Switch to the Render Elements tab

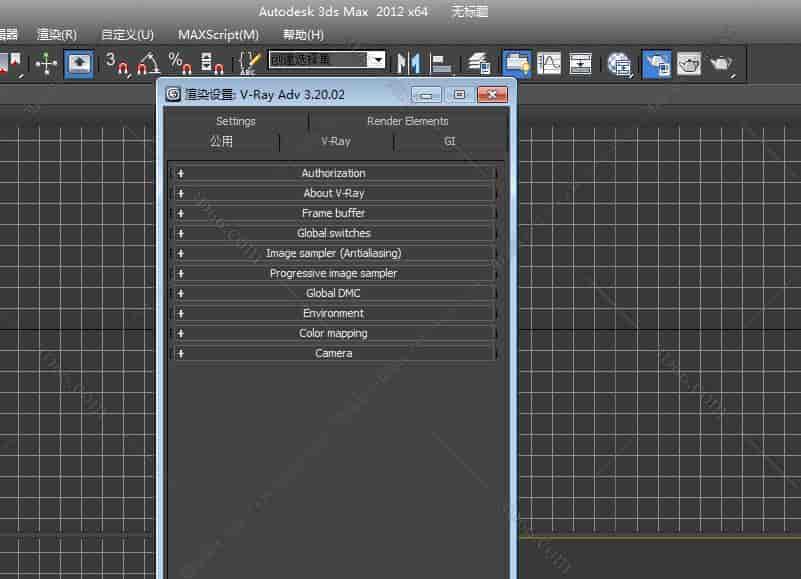point(407,121)
